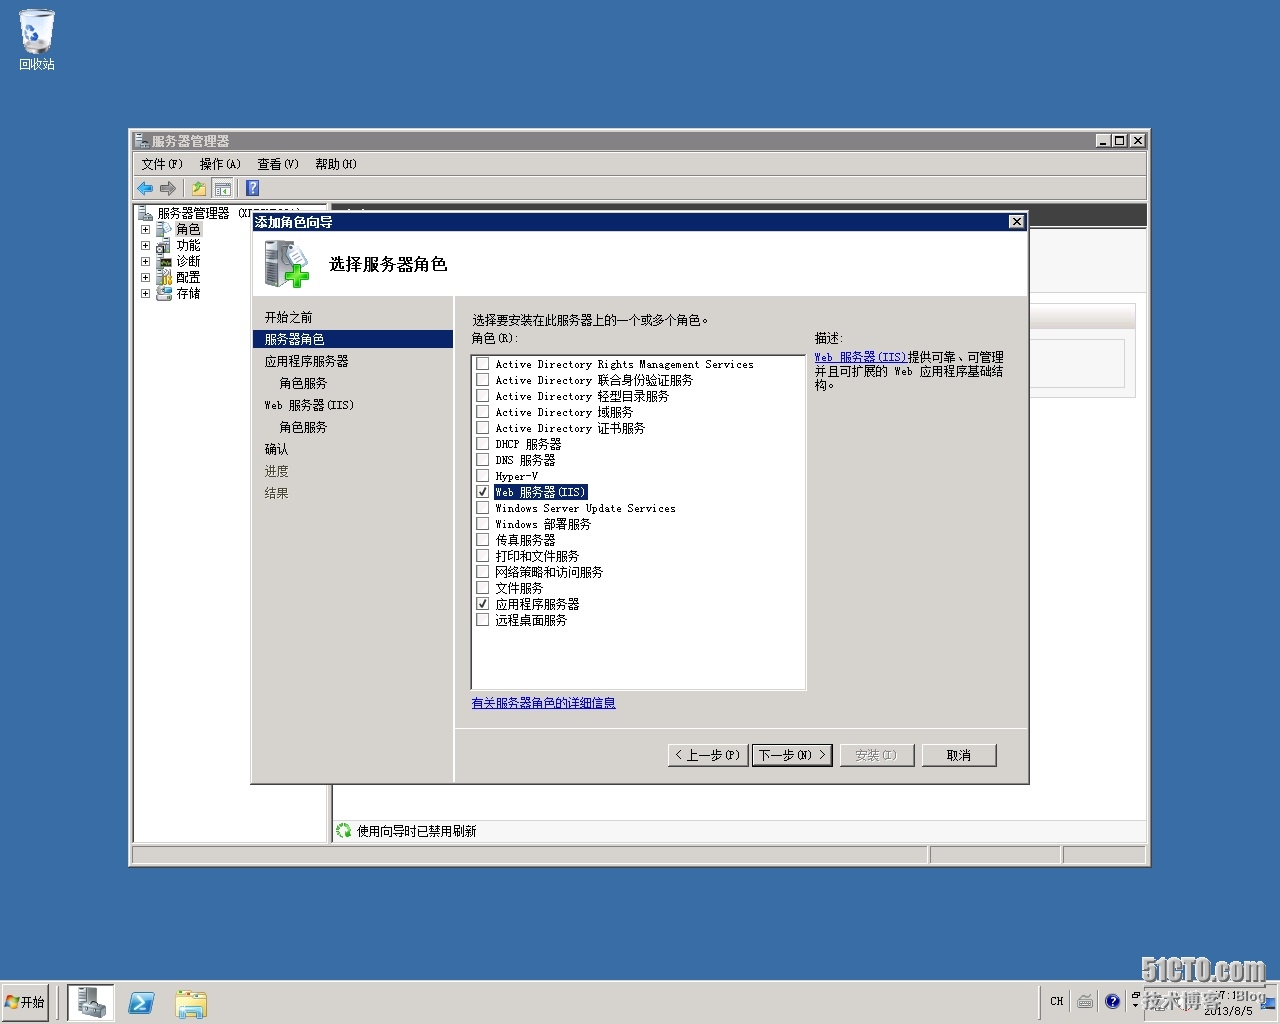The width and height of the screenshot is (1280, 1024).
Task: Open the 操作(A) menu
Action: pos(220,164)
